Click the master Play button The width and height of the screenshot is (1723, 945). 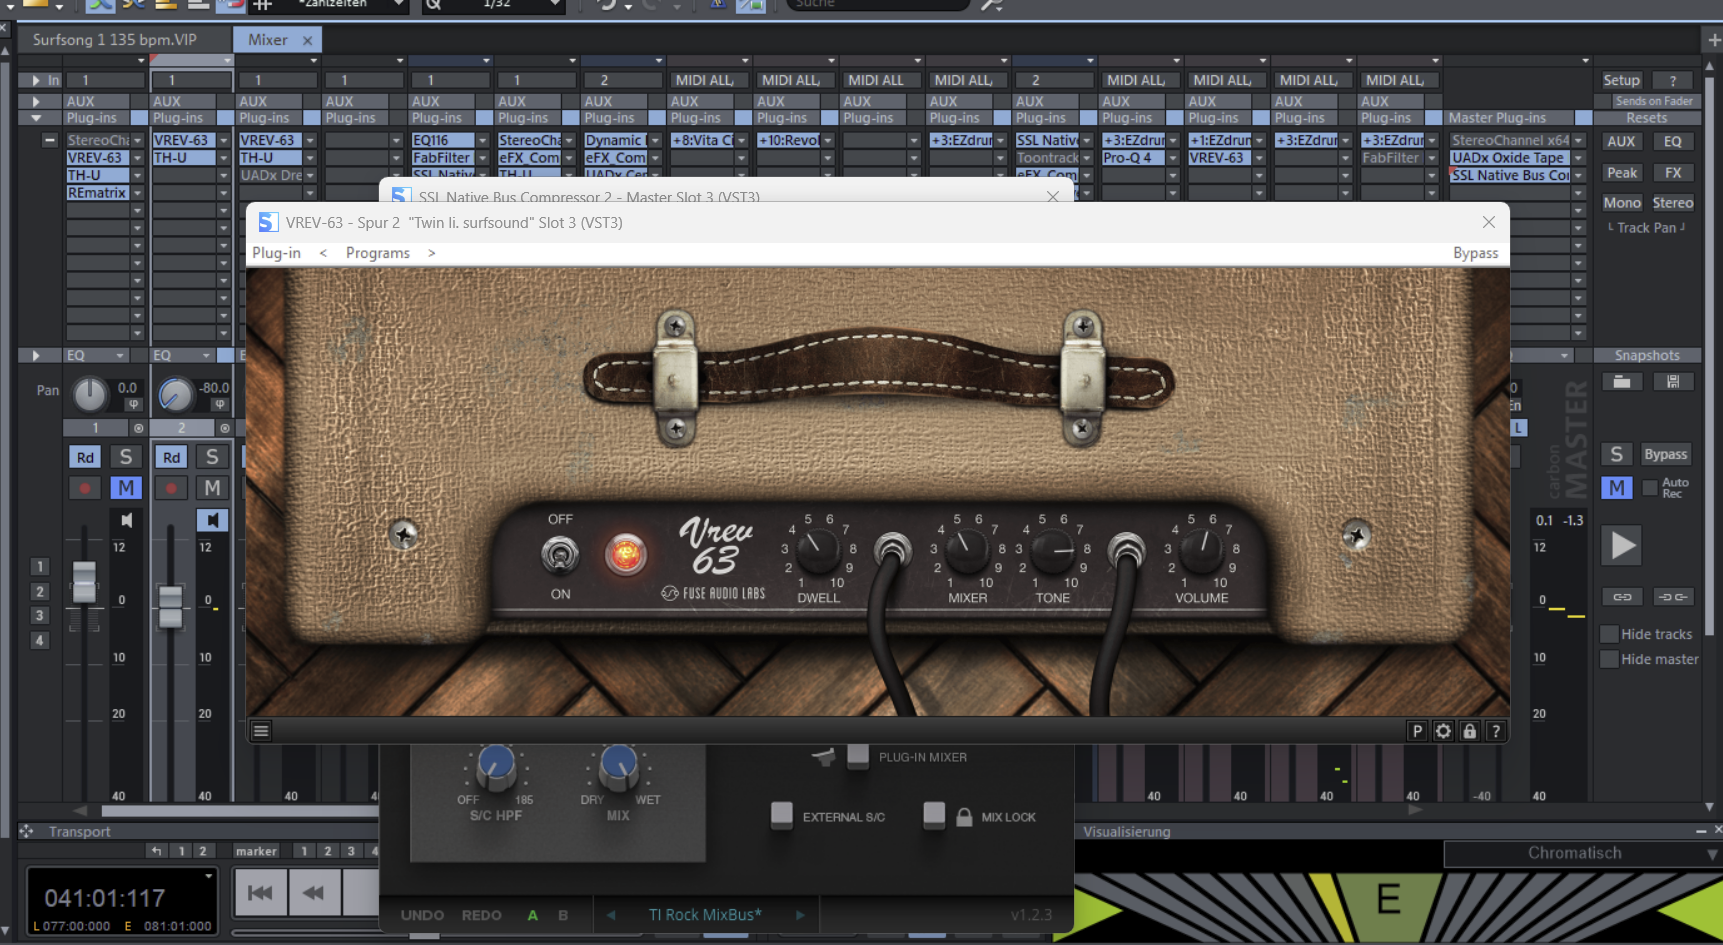pyautogui.click(x=1623, y=545)
